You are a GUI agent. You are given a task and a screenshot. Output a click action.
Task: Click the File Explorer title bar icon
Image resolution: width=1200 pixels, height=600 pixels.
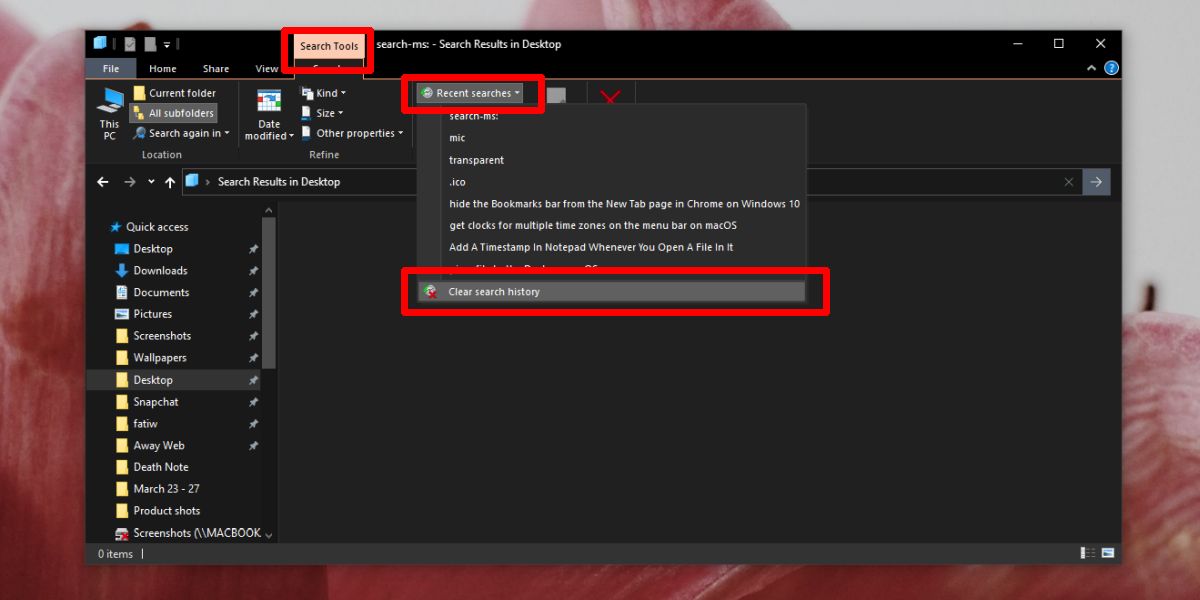100,43
